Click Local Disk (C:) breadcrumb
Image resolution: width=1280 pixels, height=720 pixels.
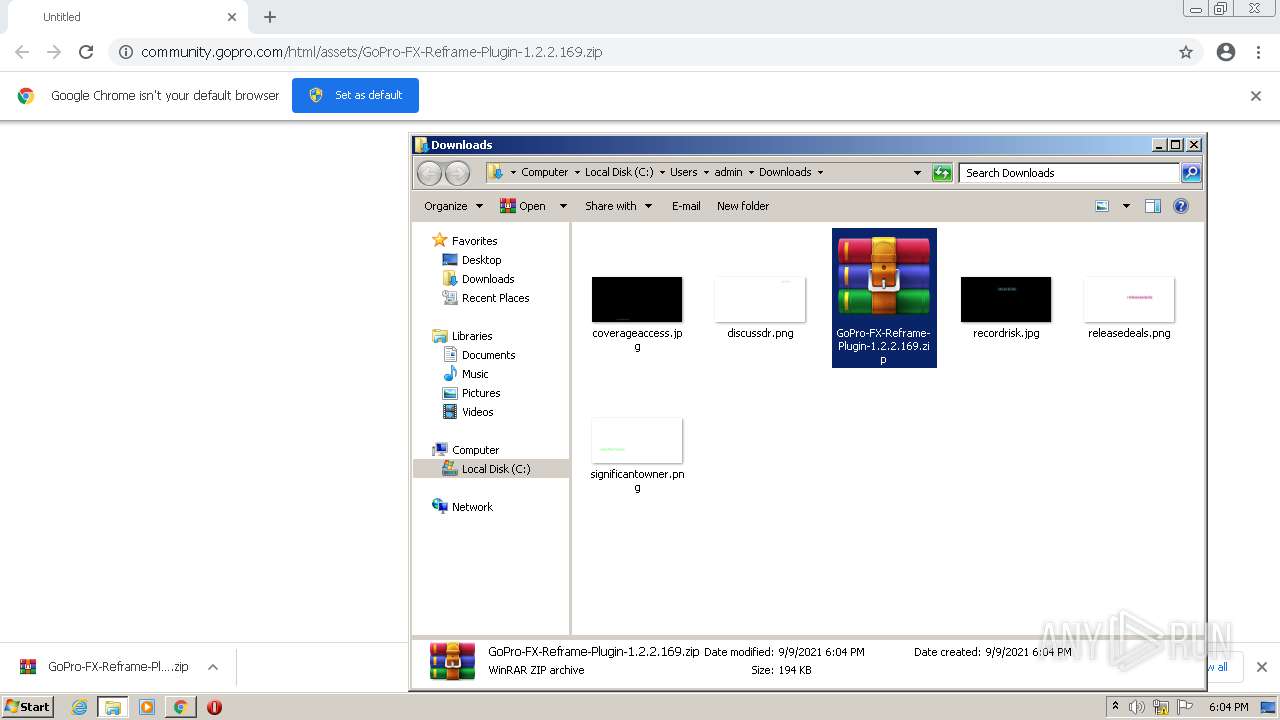coord(619,172)
